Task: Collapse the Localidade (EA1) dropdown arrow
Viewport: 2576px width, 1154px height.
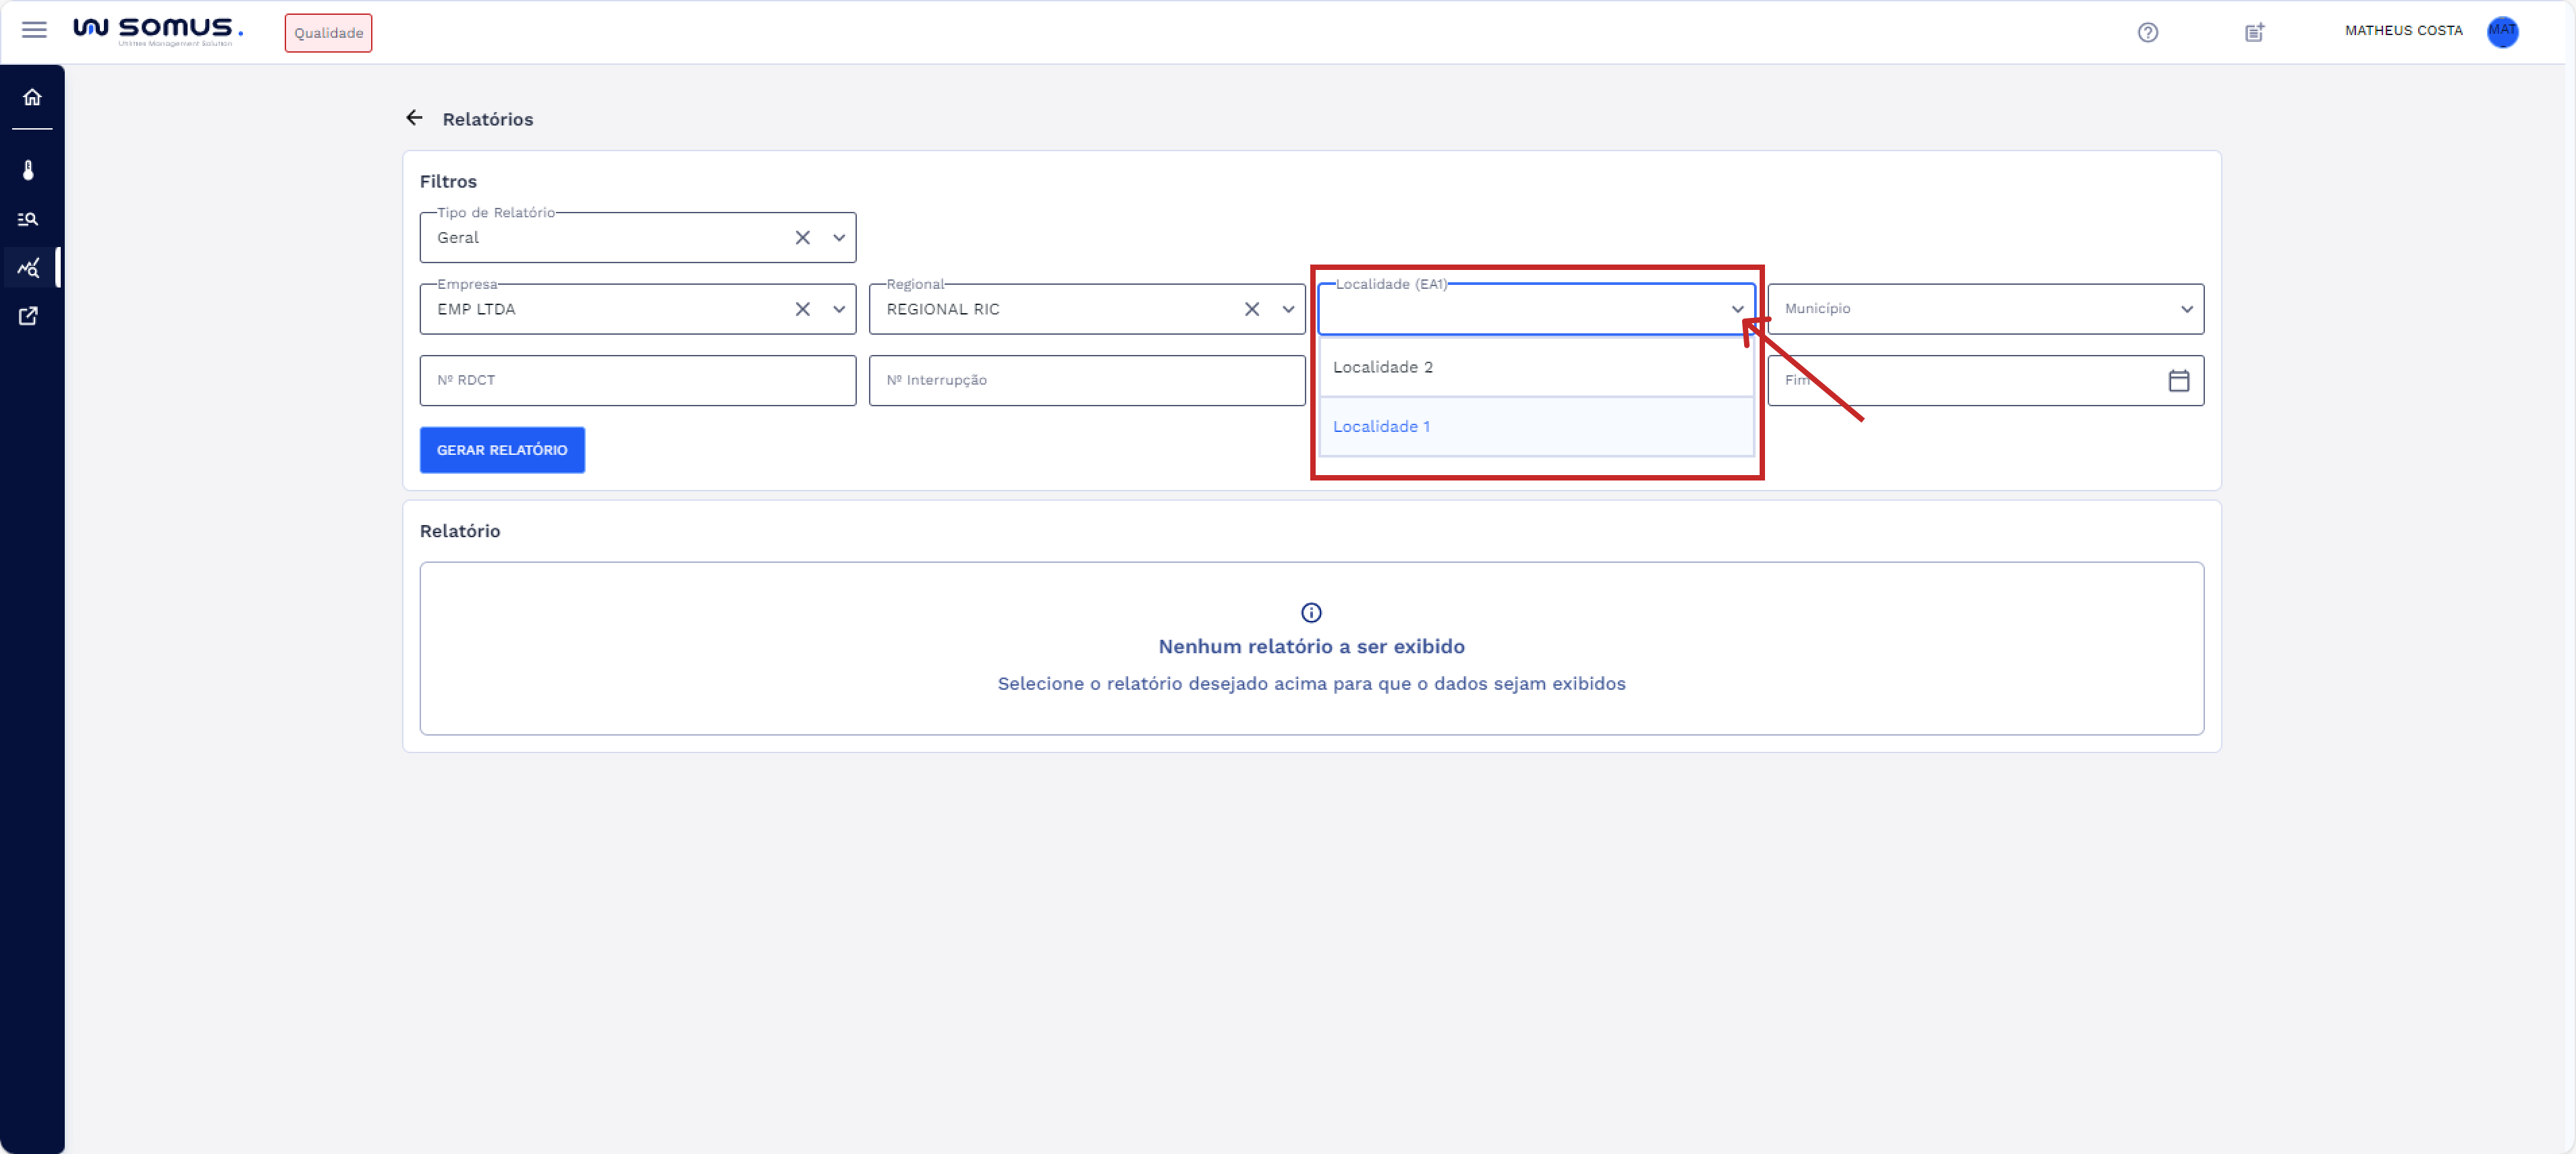Action: tap(1737, 309)
